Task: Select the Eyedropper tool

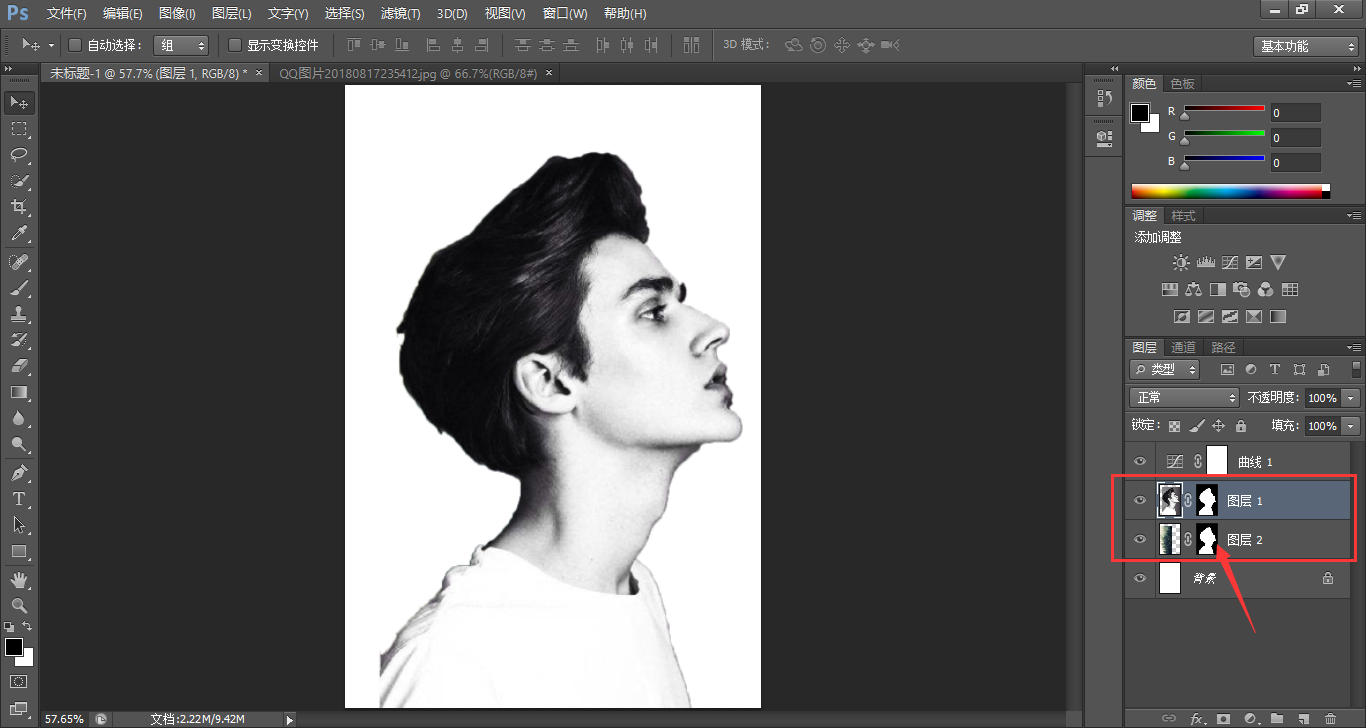Action: coord(18,234)
